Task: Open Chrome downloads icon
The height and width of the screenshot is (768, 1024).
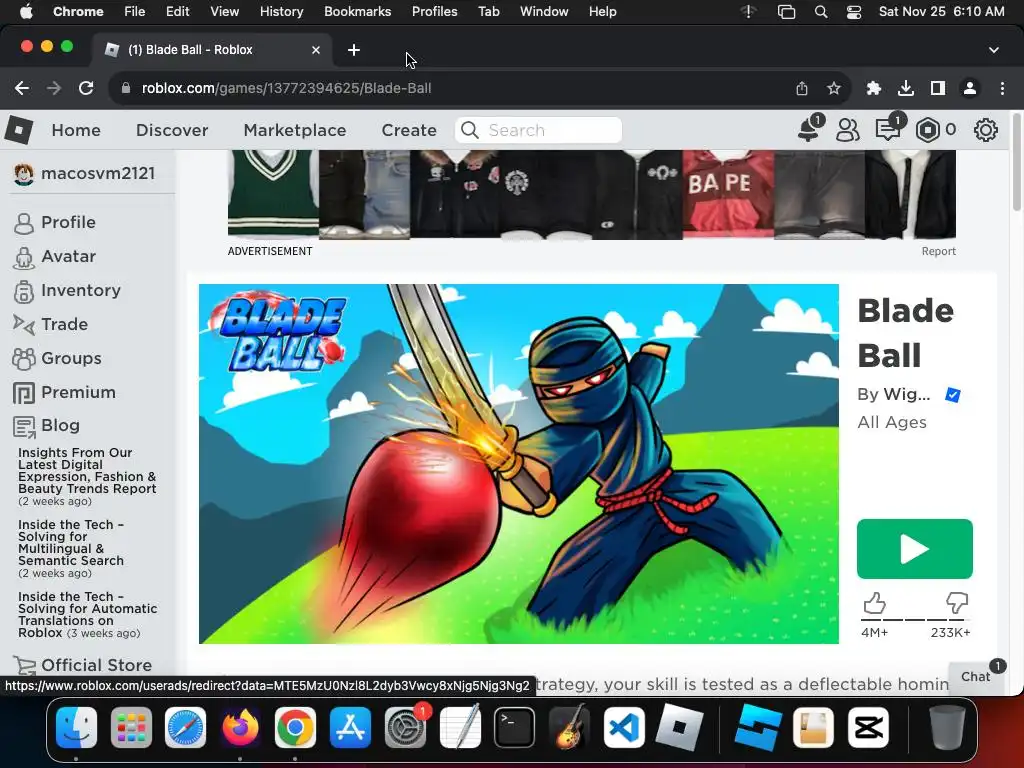Action: [906, 88]
